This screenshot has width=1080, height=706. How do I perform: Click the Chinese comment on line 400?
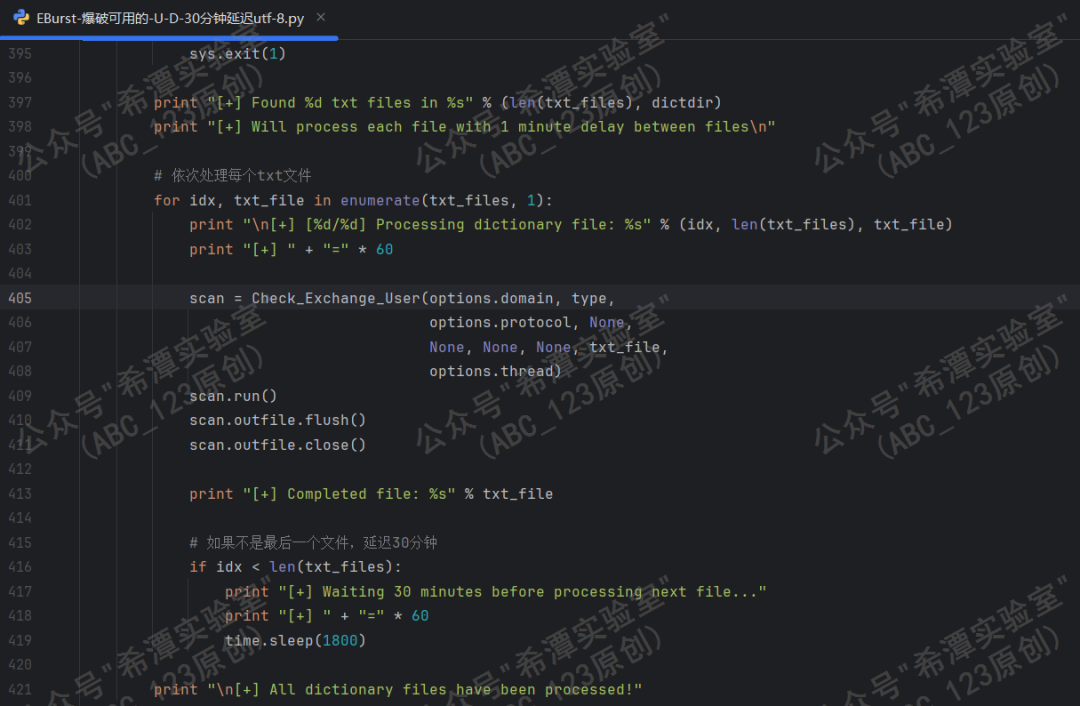click(x=233, y=176)
